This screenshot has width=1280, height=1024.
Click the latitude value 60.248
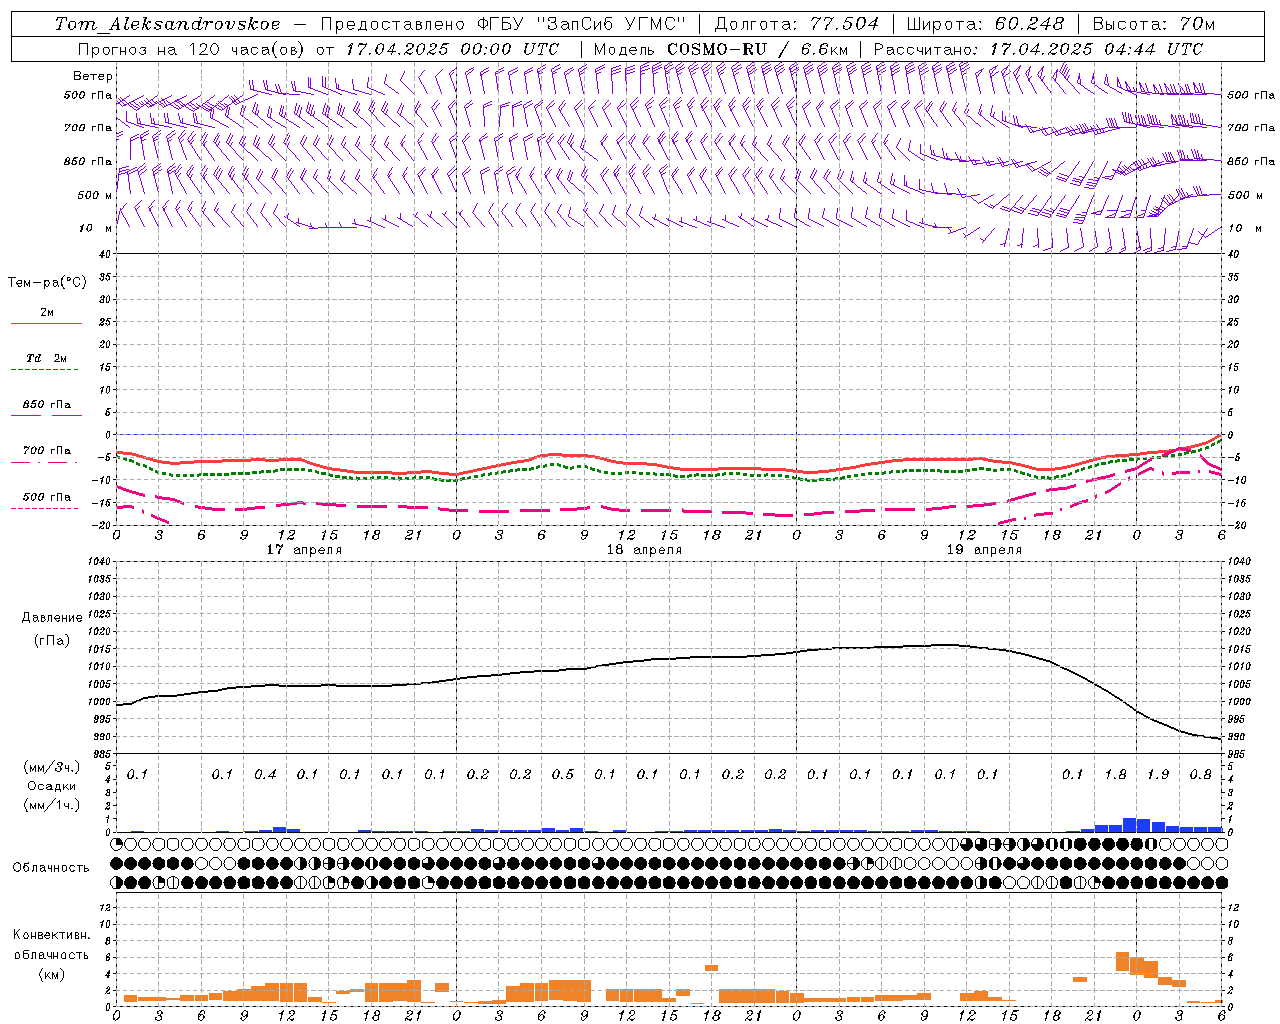[x=1029, y=24]
